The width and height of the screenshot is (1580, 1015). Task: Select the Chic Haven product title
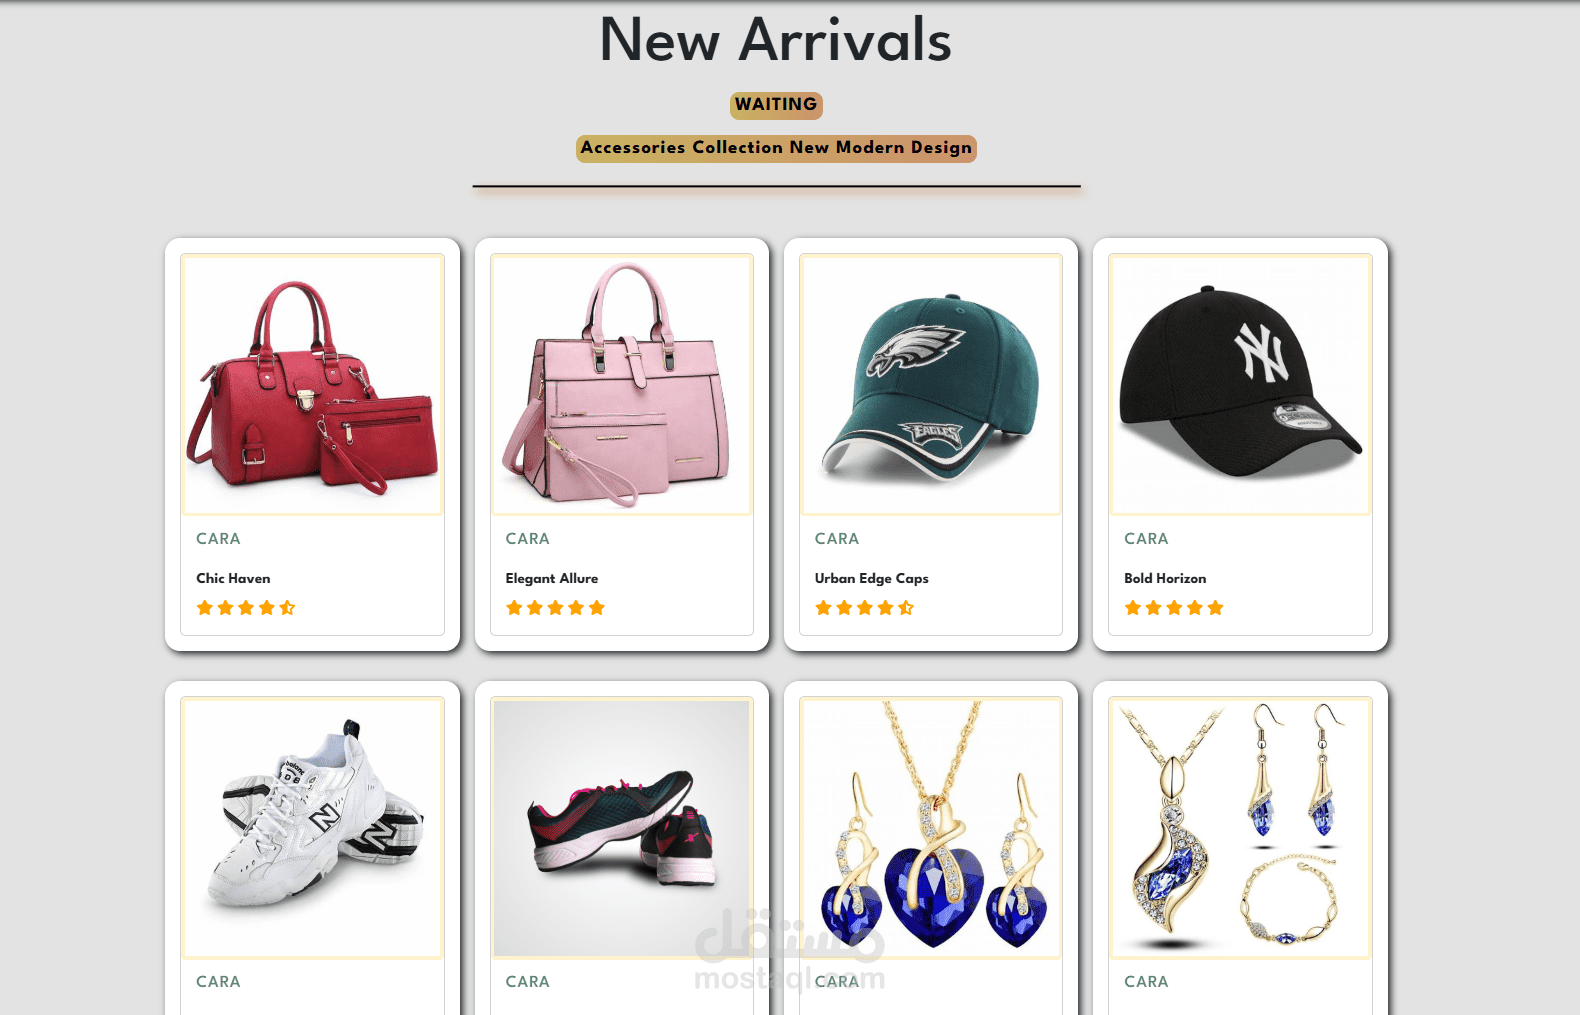point(233,578)
